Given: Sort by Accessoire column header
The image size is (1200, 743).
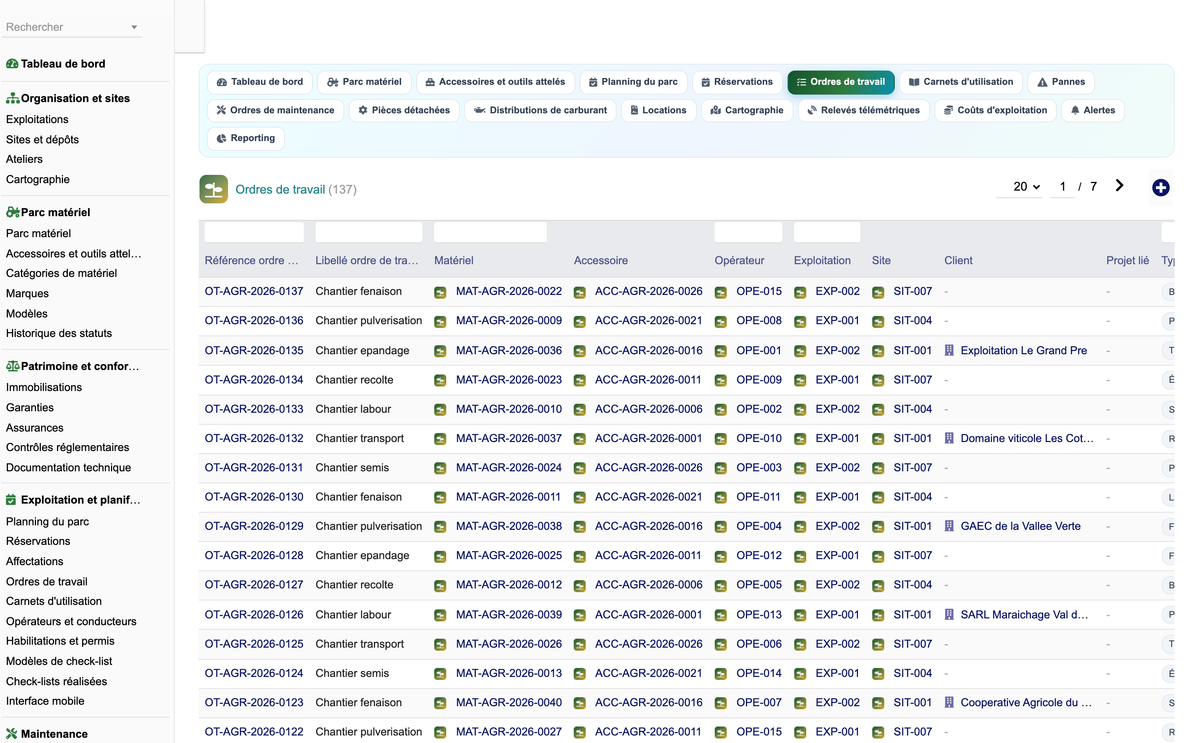Looking at the screenshot, I should point(601,261).
